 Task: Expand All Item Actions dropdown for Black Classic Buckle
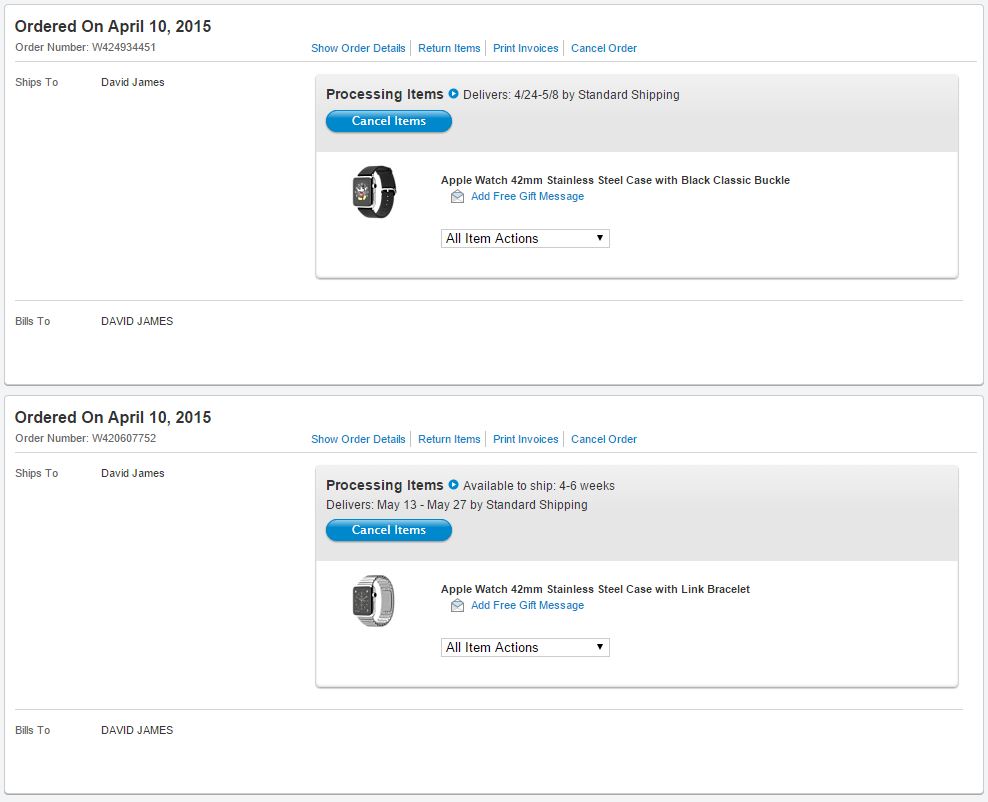click(x=525, y=238)
